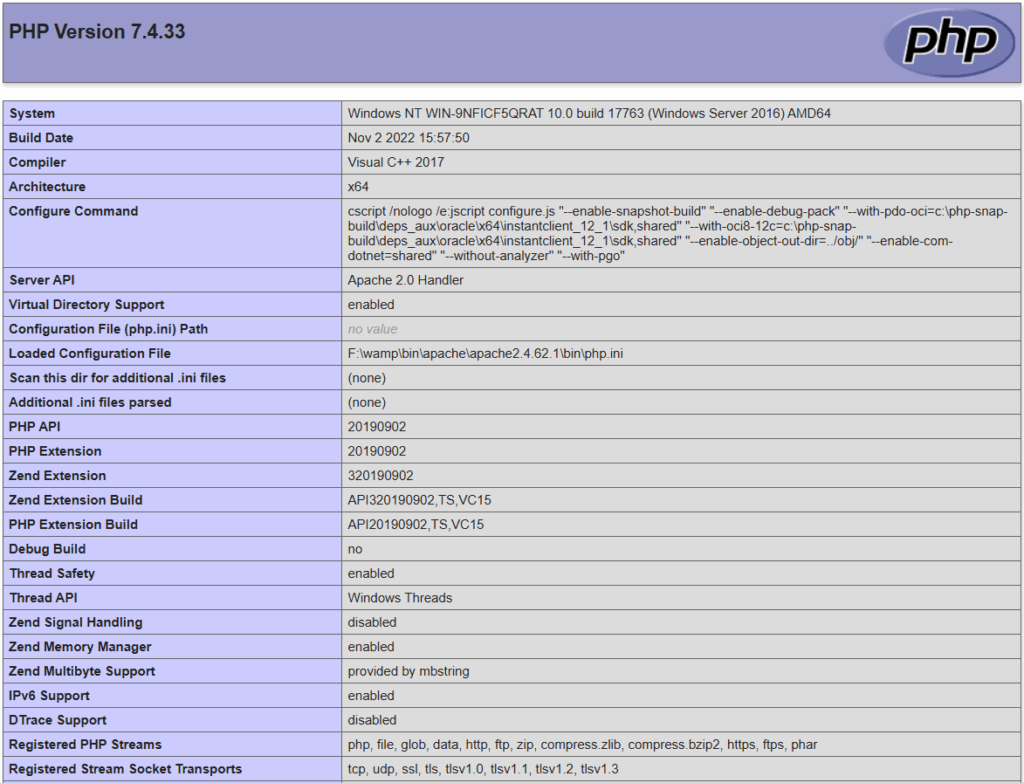Click the PHP logo in the header
1024x783 pixels.
pos(949,42)
